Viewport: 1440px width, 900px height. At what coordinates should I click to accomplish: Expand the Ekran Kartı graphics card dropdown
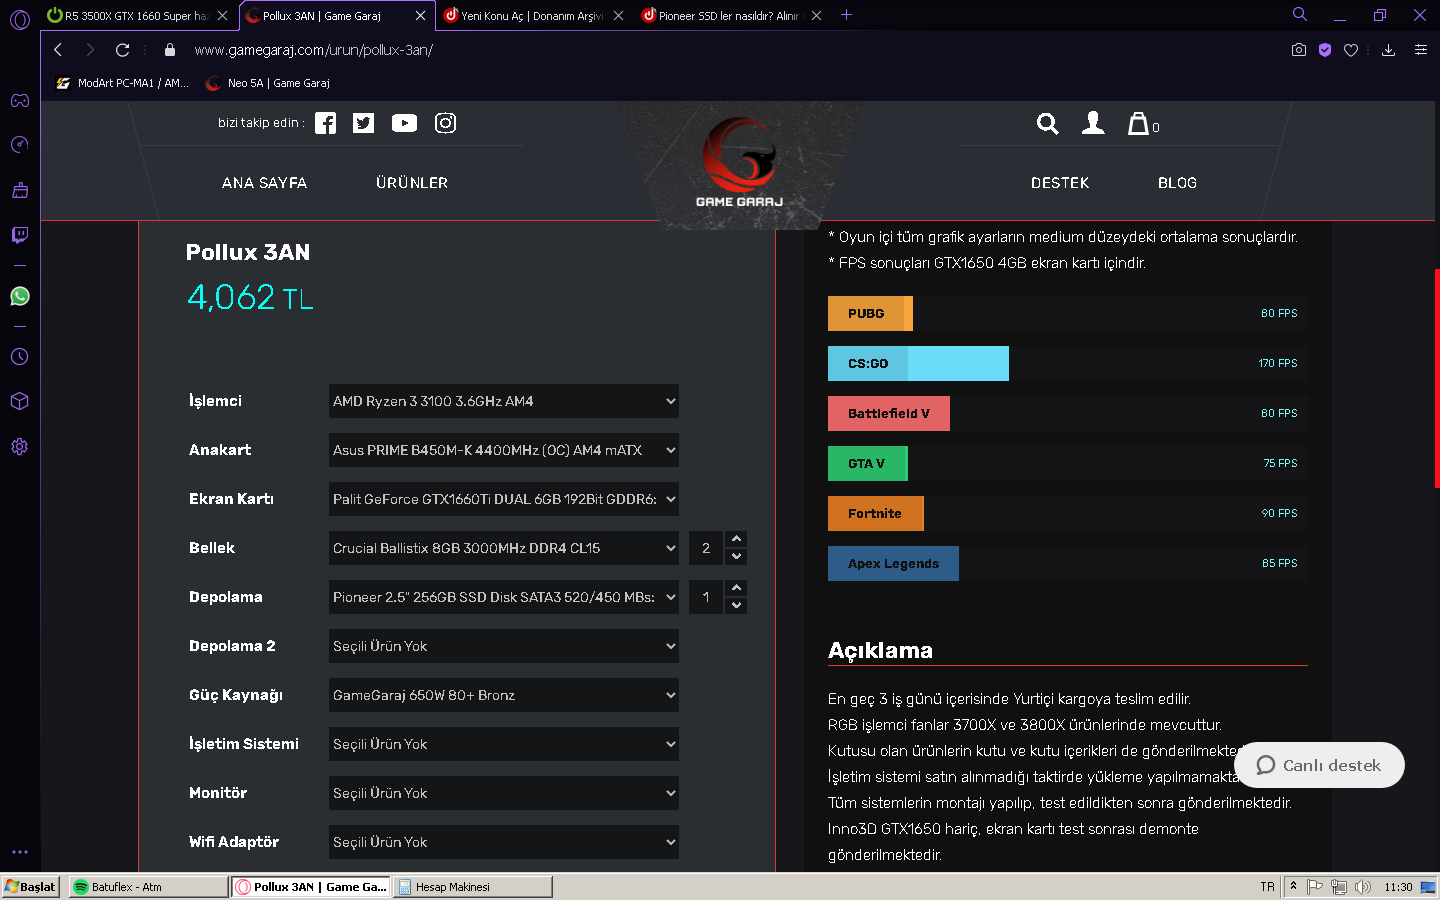(x=504, y=499)
